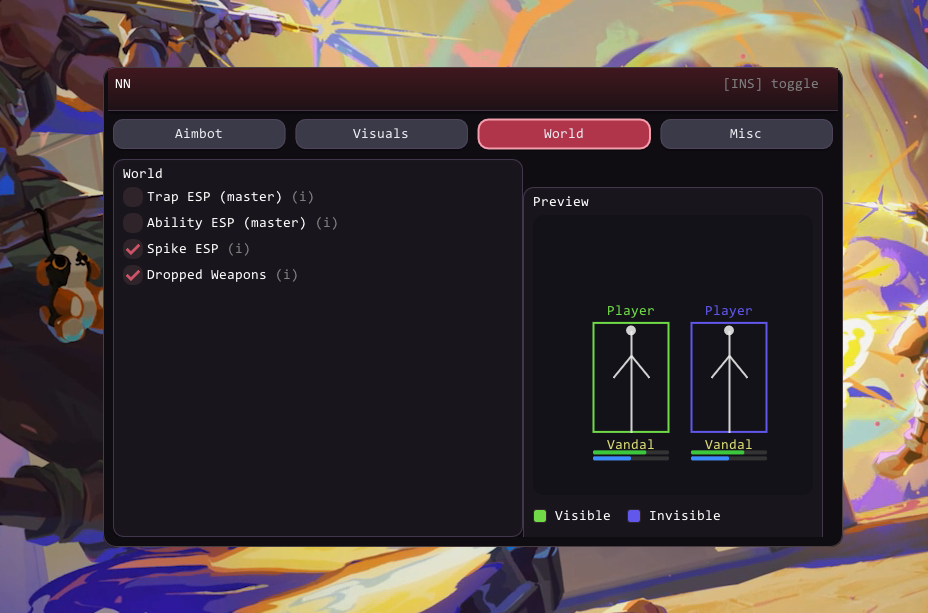This screenshot has height=613, width=928.
Task: Click the purple Invisible color swatch
Action: (x=634, y=516)
